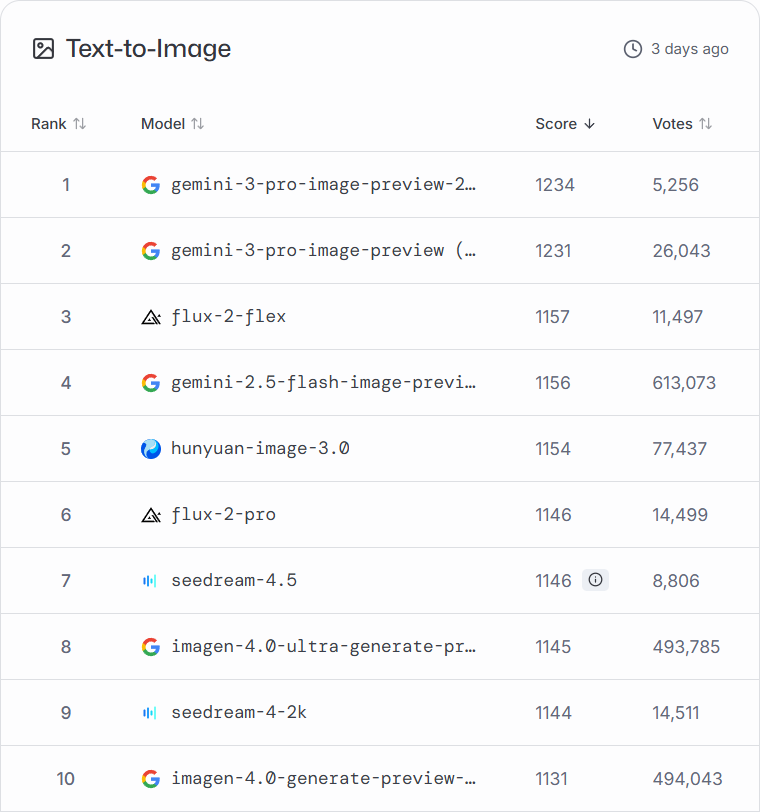
Task: Click the Google logo beside imagen-4.0-ultra-generate
Action: click(x=151, y=647)
